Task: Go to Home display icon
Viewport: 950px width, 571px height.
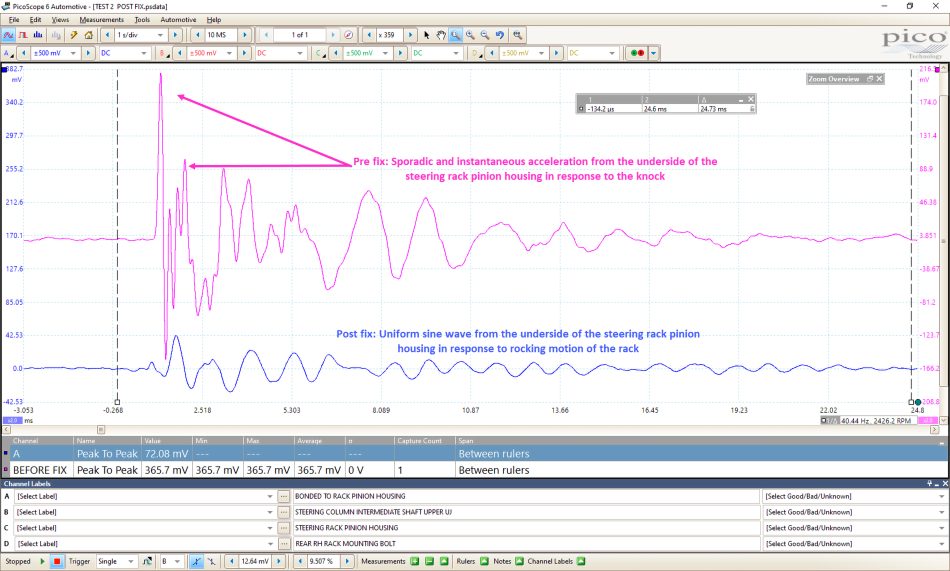Action: [x=88, y=35]
